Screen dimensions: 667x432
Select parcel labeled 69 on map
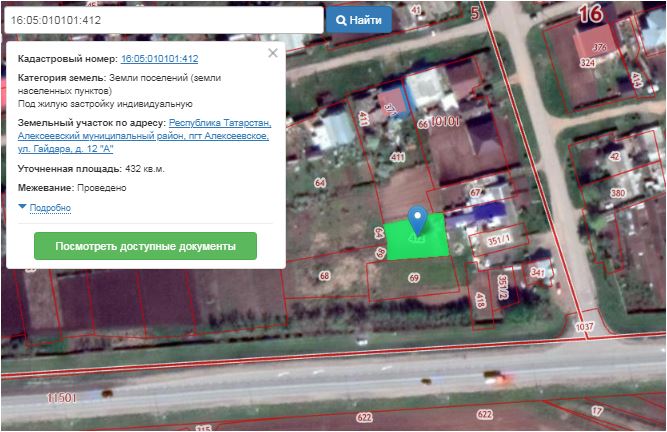[413, 277]
